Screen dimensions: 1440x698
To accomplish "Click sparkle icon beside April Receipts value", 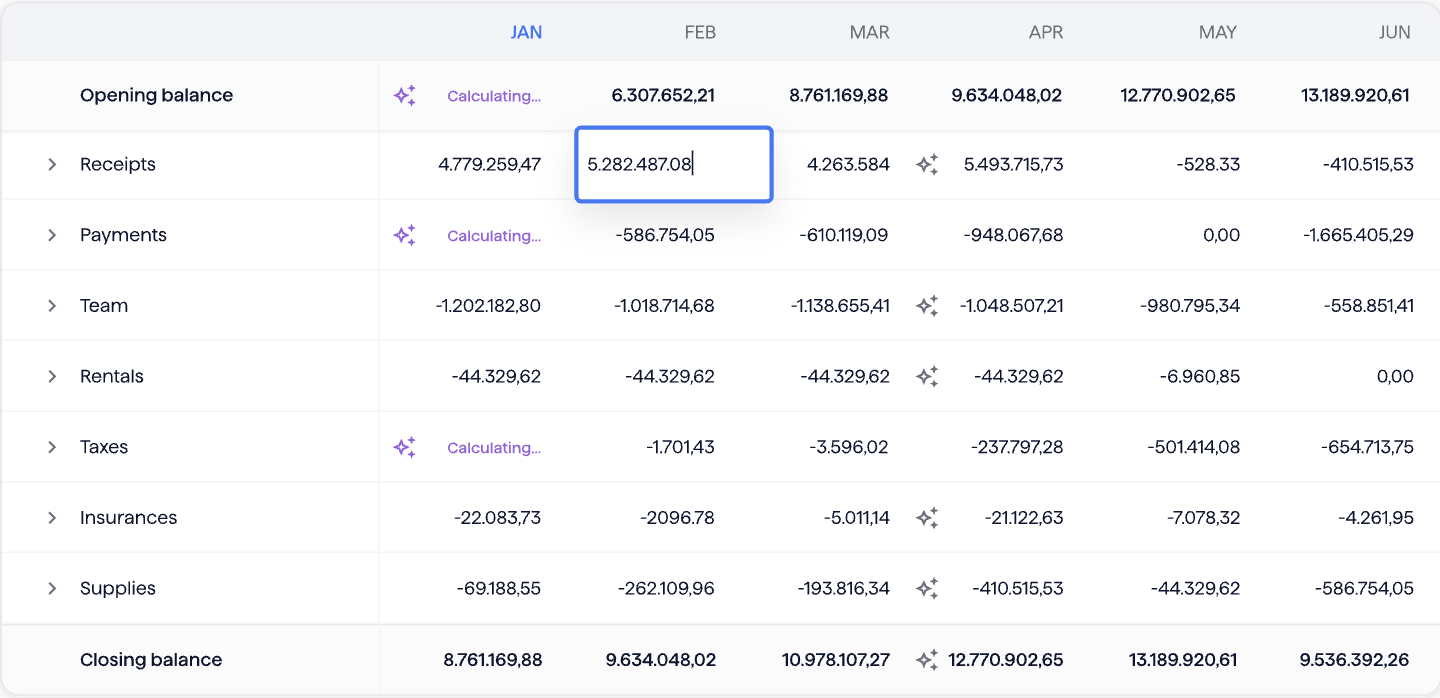I will pyautogui.click(x=927, y=165).
